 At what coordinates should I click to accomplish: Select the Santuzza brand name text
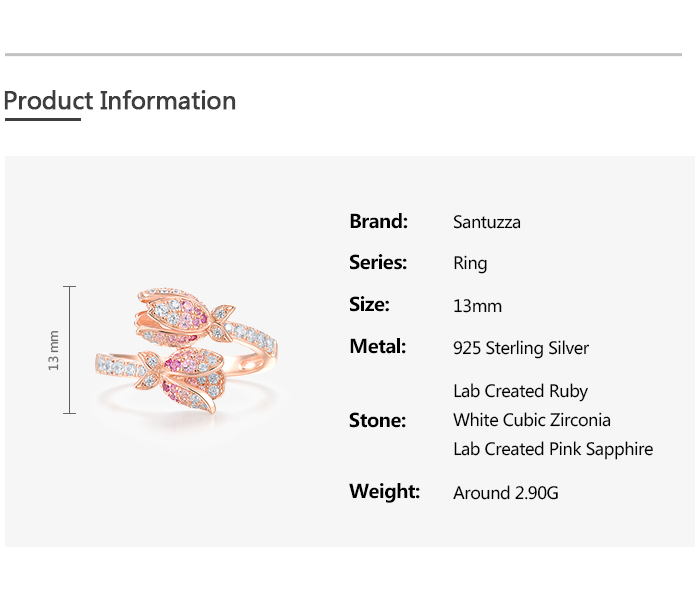(x=486, y=222)
